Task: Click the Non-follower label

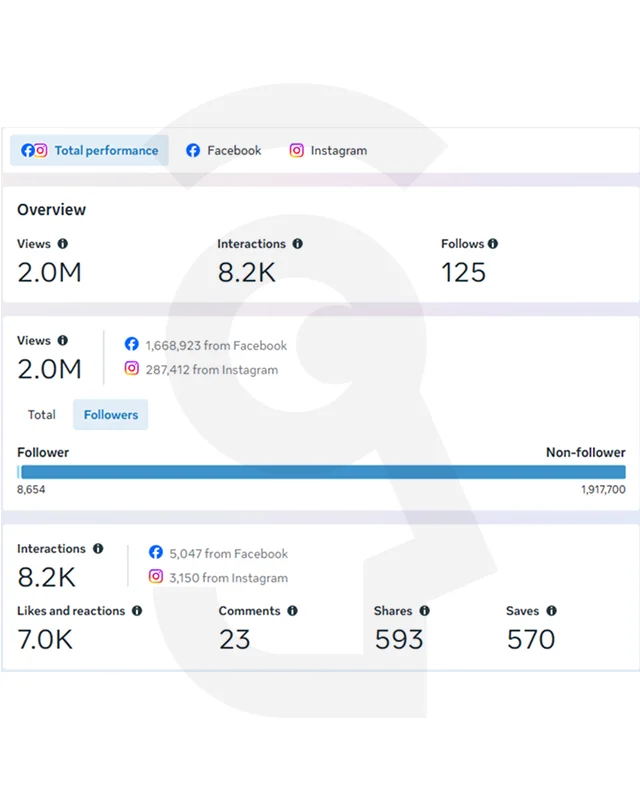Action: click(x=586, y=453)
